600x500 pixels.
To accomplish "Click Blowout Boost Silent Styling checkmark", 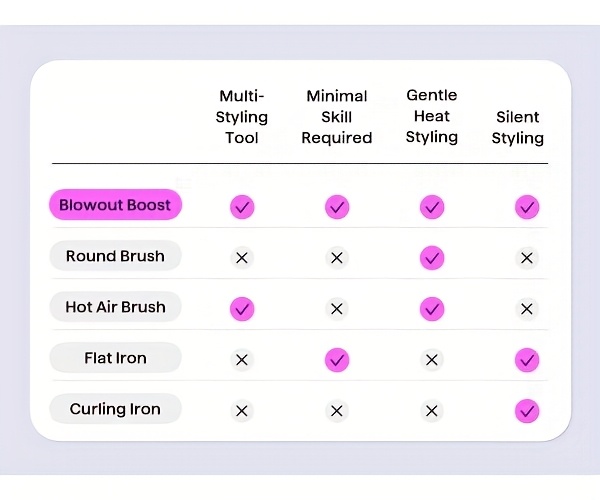I will point(527,207).
